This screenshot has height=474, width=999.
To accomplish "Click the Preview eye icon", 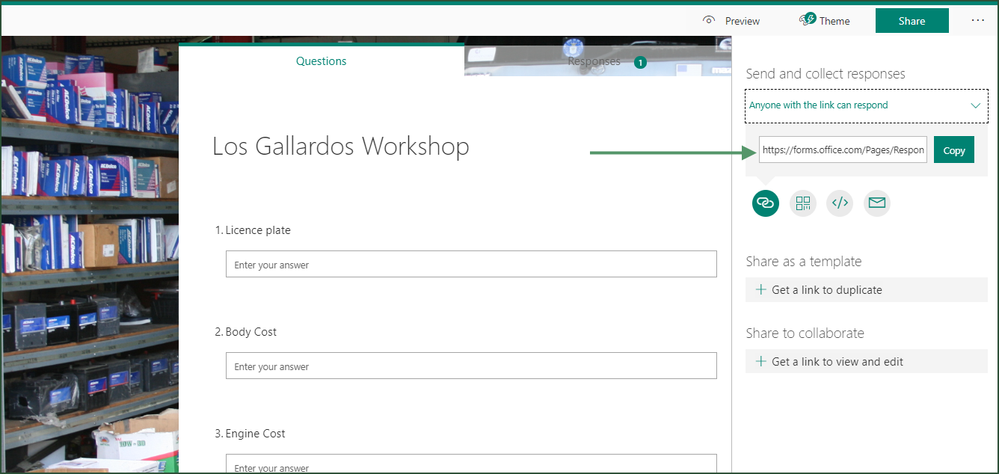I will click(708, 20).
